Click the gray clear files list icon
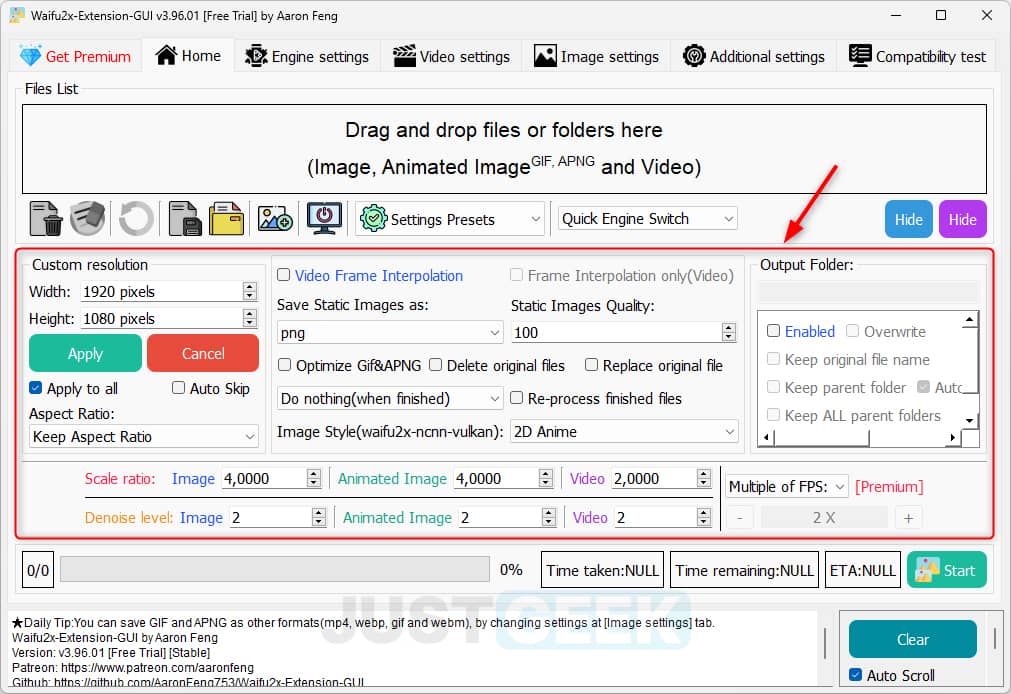Image resolution: width=1011 pixels, height=694 pixels. [x=87, y=219]
